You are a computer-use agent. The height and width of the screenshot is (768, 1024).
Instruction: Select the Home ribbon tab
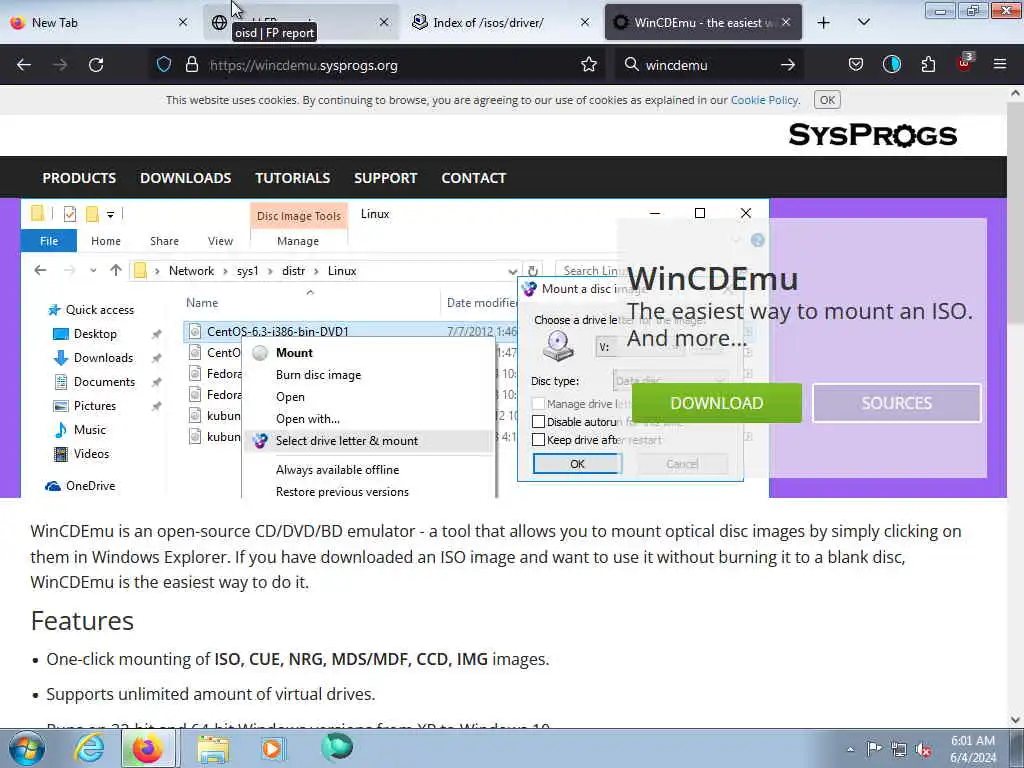106,241
